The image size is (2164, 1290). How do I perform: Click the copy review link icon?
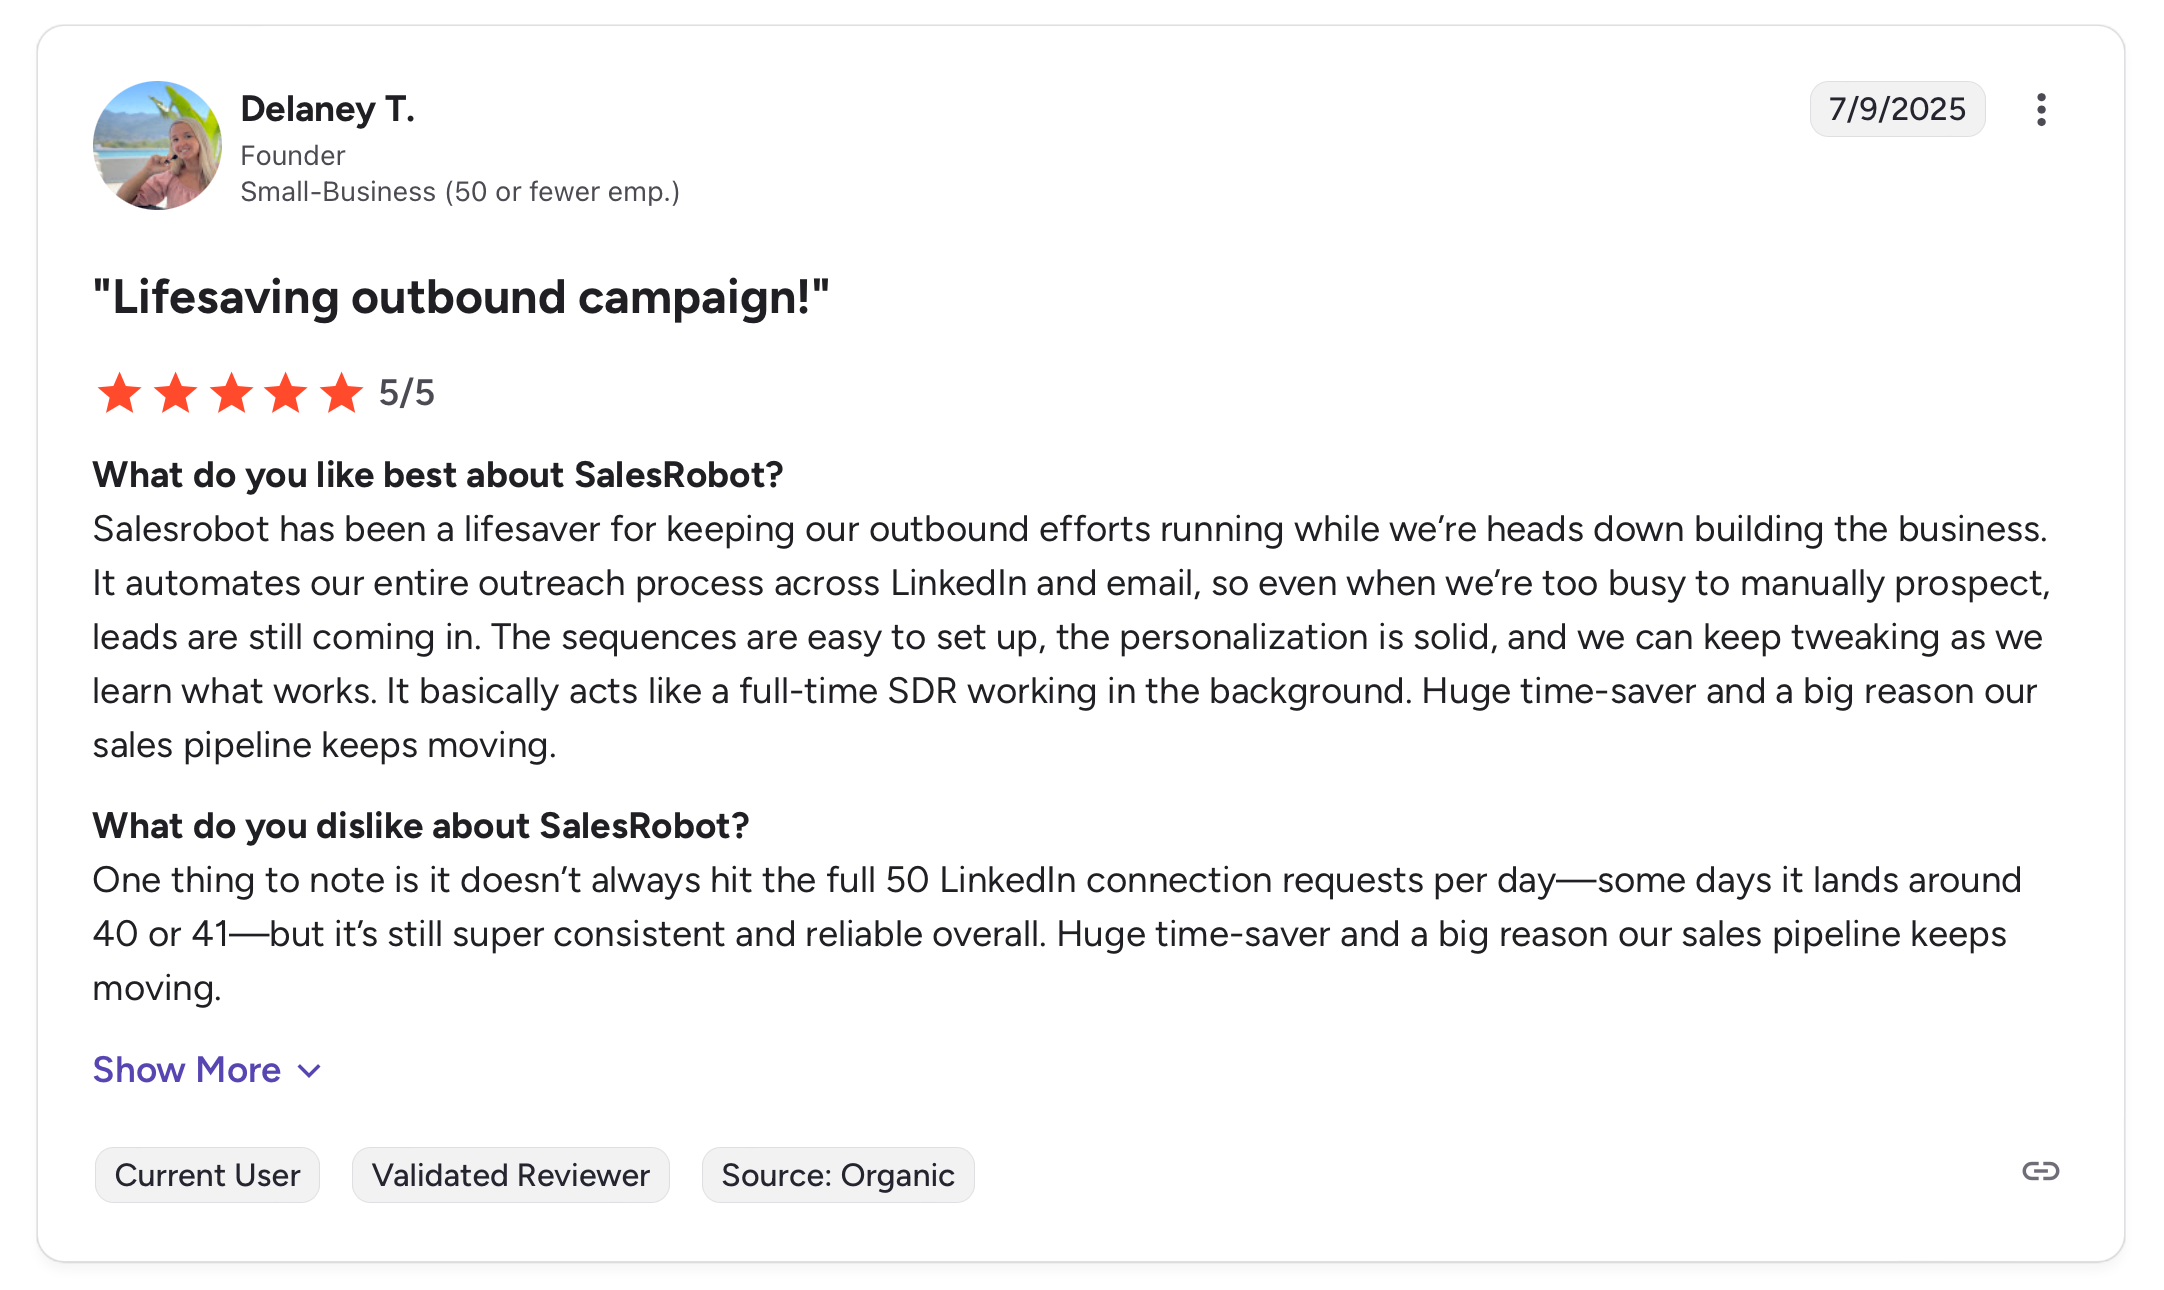point(2040,1171)
